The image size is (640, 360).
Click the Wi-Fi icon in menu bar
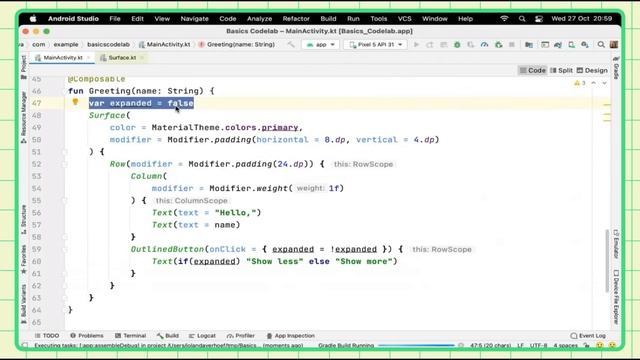[504, 19]
